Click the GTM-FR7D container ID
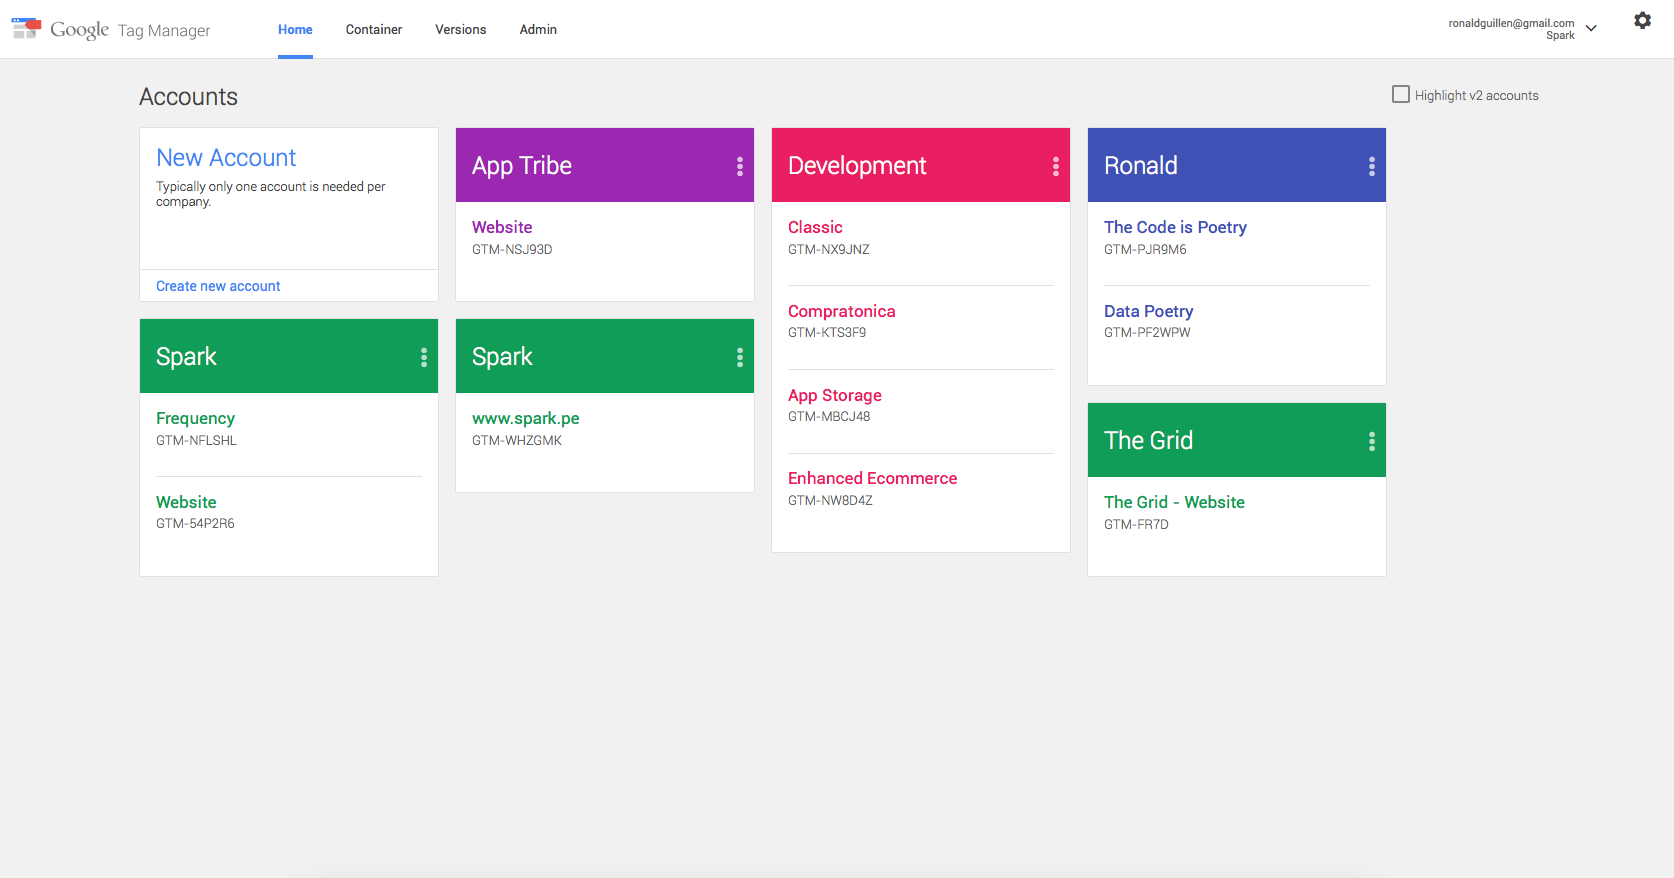Image resolution: width=1674 pixels, height=878 pixels. (1136, 524)
